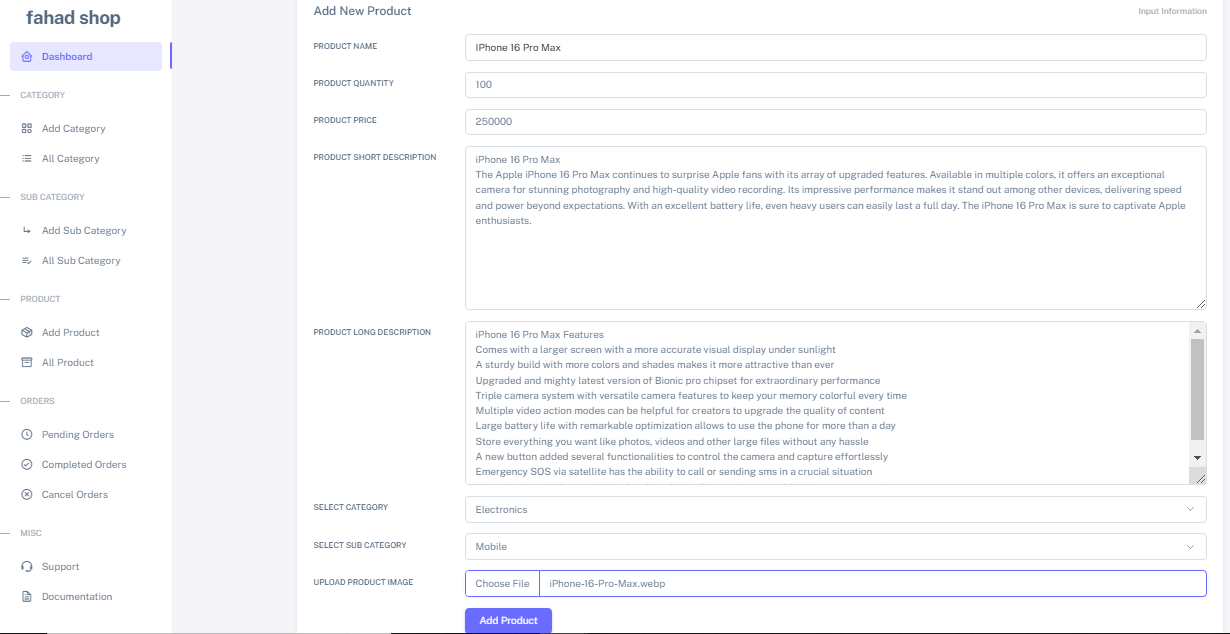The height and width of the screenshot is (634, 1230).
Task: Click the long description resize handle
Action: [1200, 478]
